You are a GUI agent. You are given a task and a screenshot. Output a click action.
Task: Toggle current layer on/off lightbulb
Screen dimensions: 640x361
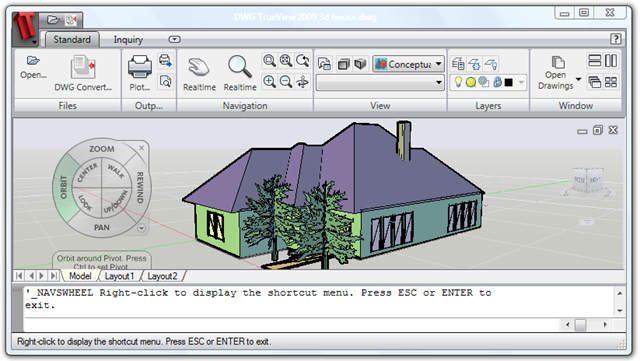458,82
